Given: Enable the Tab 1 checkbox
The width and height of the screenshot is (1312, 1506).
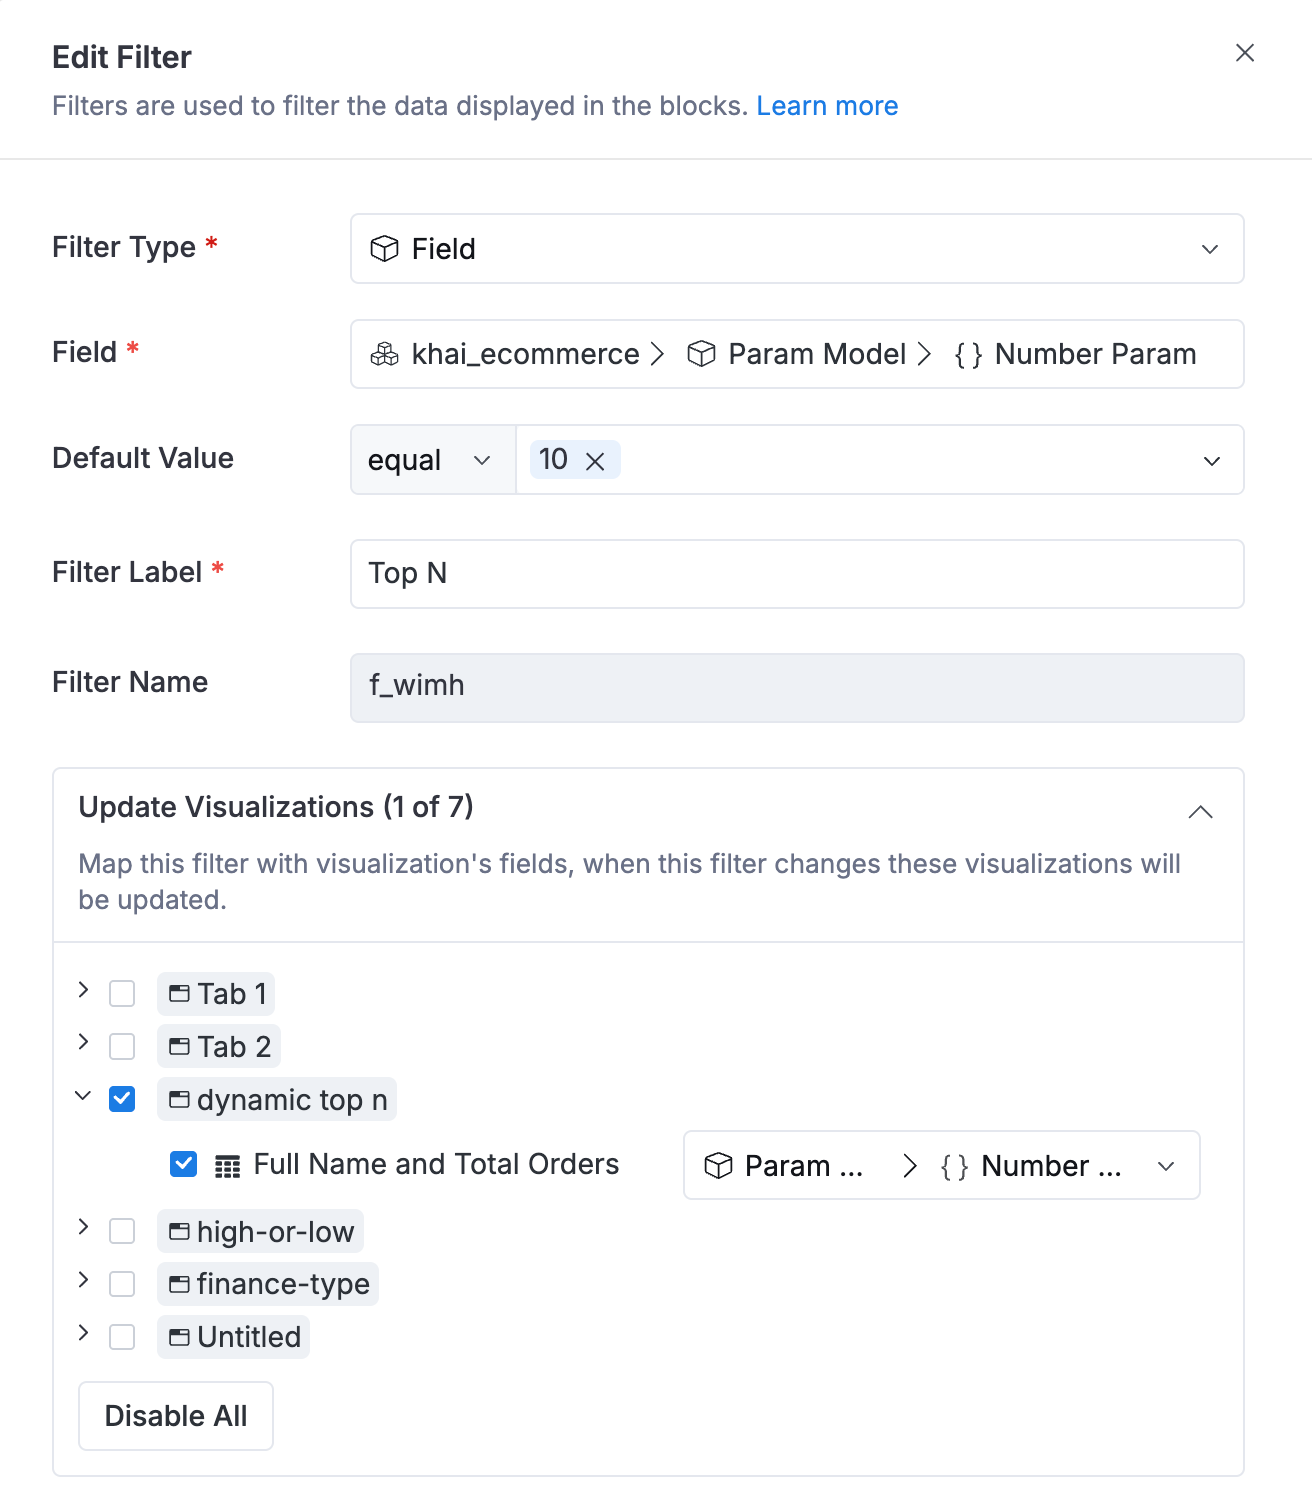Looking at the screenshot, I should pyautogui.click(x=122, y=993).
